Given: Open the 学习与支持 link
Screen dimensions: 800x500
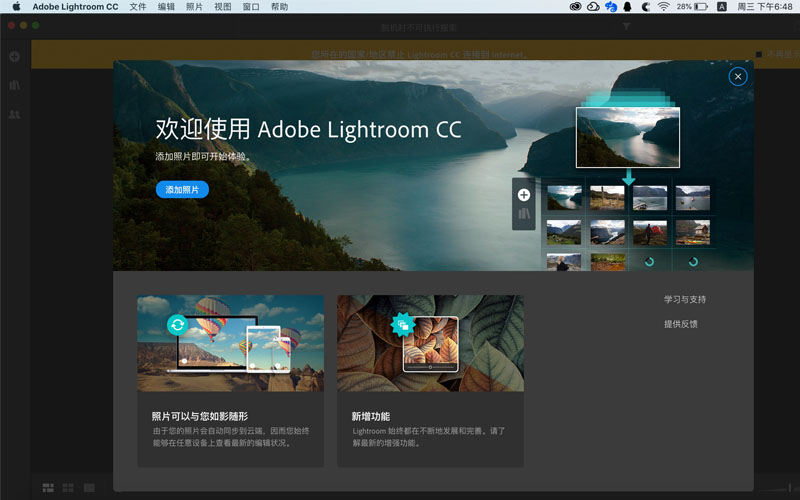Looking at the screenshot, I should click(x=685, y=299).
